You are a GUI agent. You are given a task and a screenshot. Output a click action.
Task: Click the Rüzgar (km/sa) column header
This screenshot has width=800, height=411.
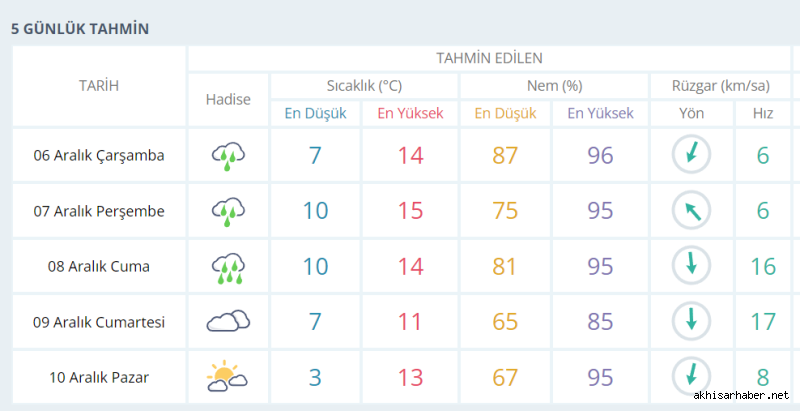[720, 86]
